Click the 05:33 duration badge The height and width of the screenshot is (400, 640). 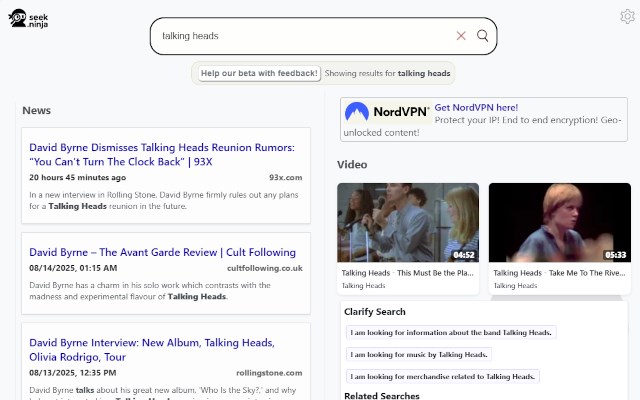(x=616, y=255)
